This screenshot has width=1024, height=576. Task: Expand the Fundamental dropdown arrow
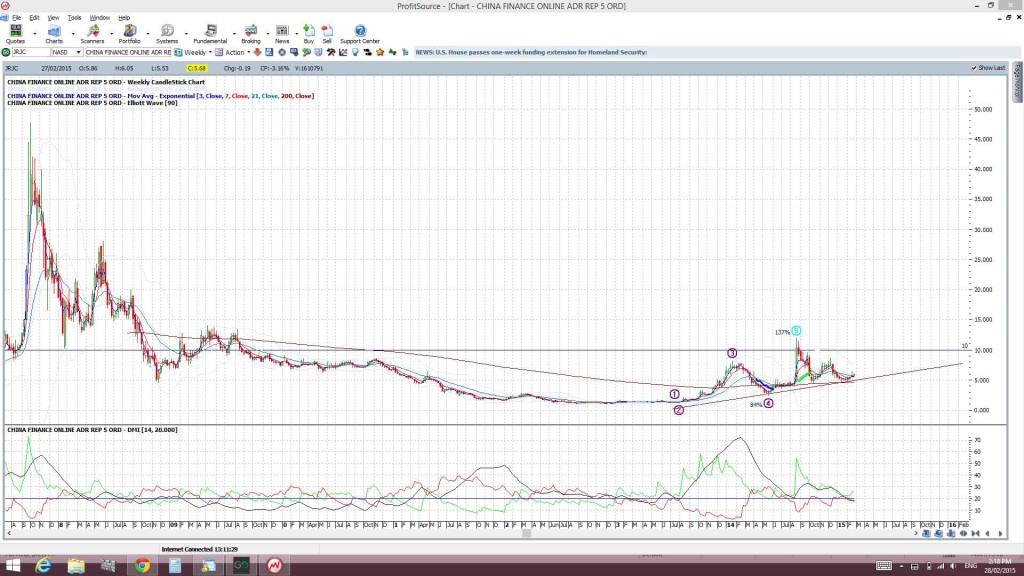234,34
